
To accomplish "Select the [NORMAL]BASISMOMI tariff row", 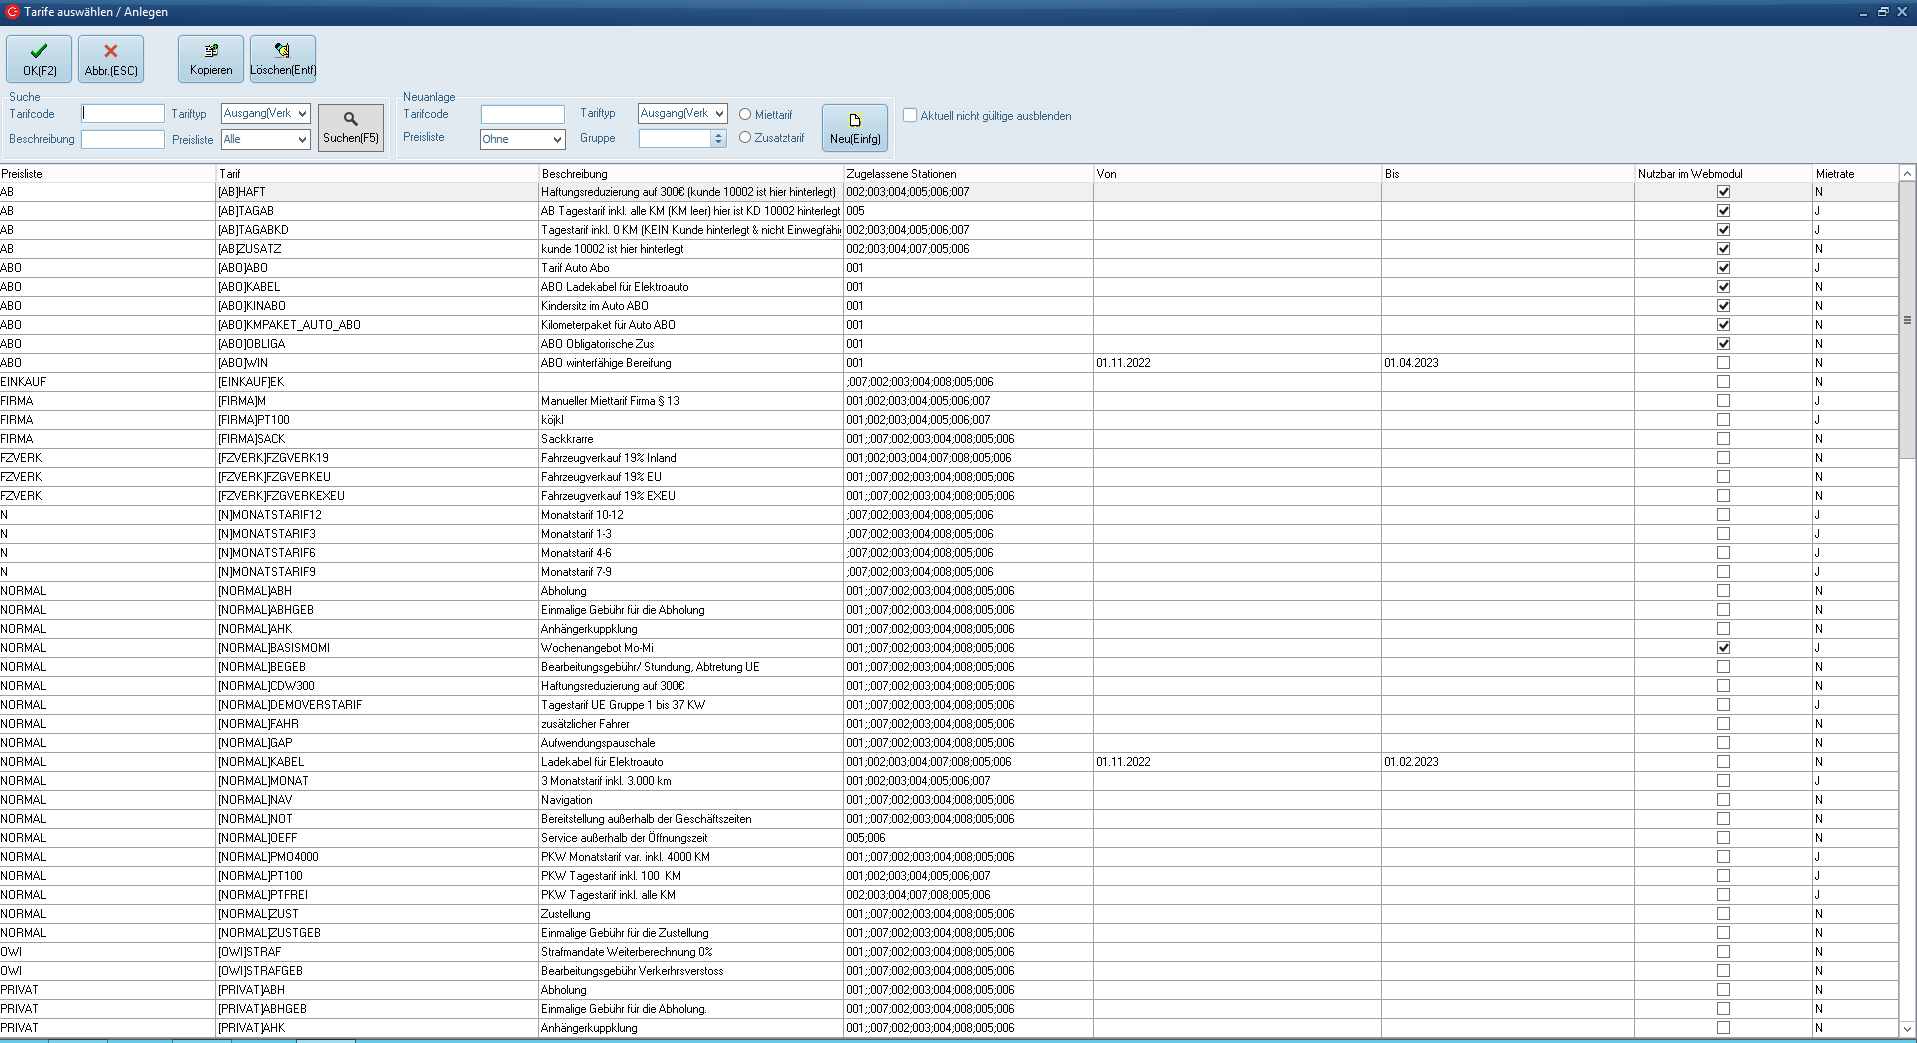I will (x=274, y=648).
